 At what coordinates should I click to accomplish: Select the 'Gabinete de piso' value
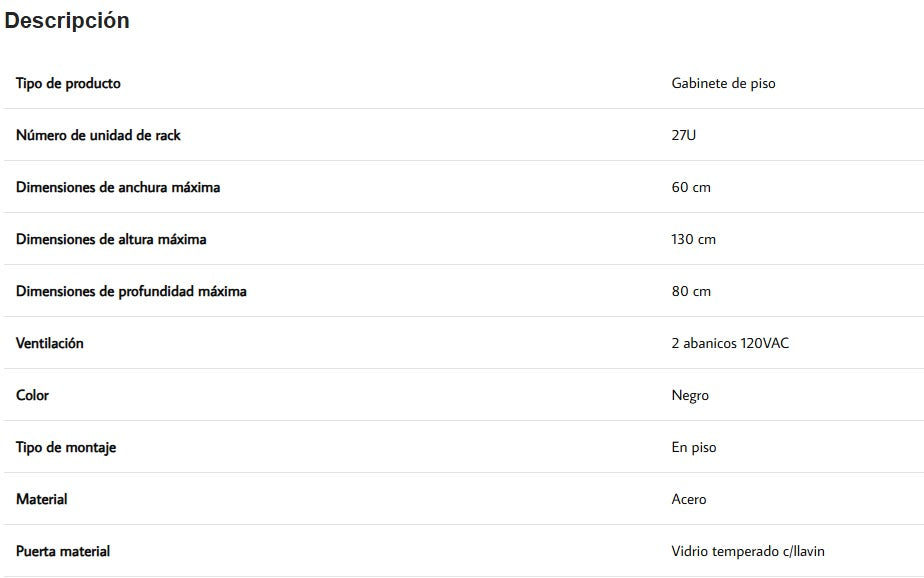pyautogui.click(x=723, y=83)
